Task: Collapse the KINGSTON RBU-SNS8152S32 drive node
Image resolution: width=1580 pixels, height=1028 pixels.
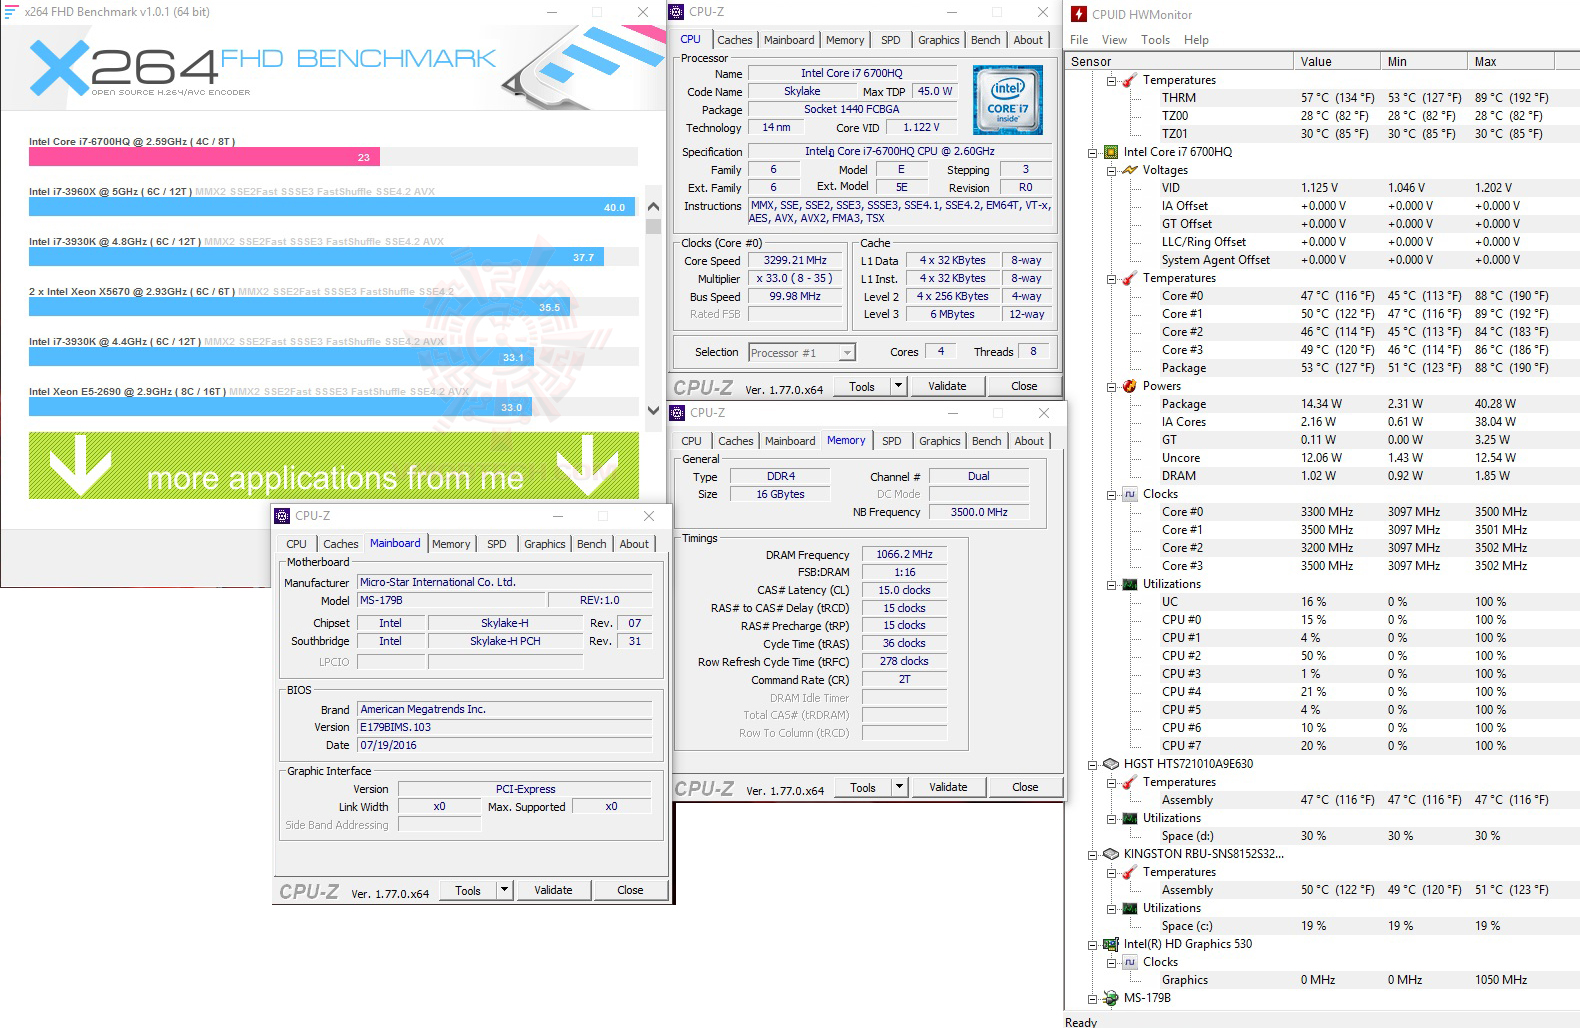Action: [x=1092, y=855]
